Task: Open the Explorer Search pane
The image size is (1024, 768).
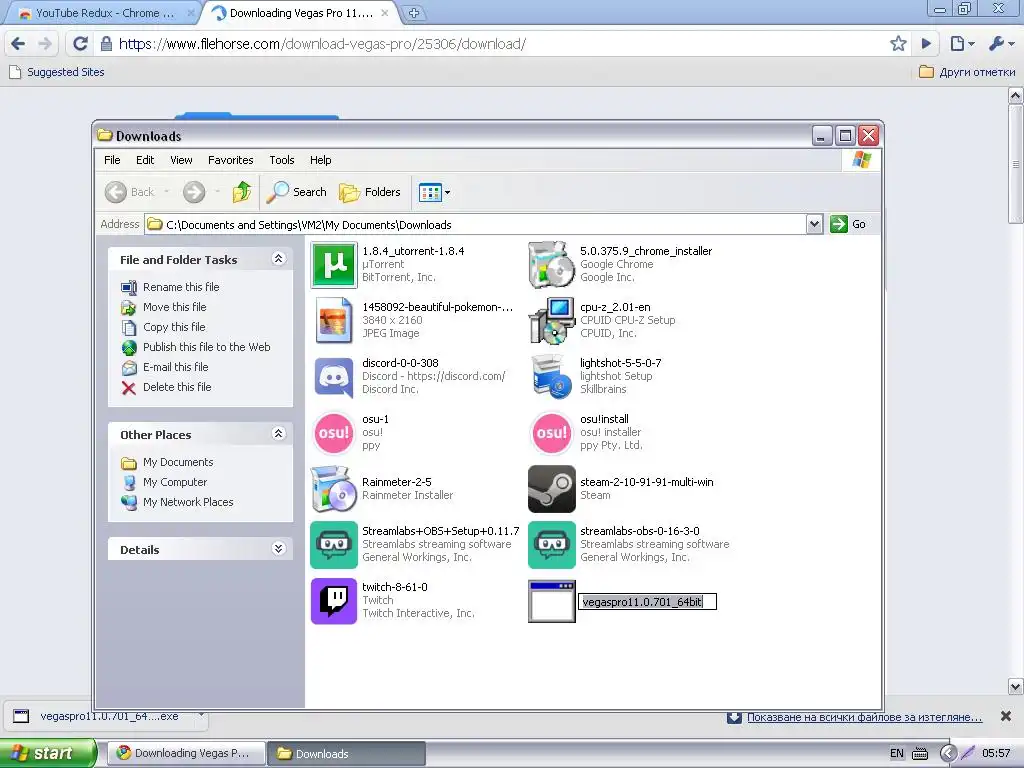Action: point(296,192)
